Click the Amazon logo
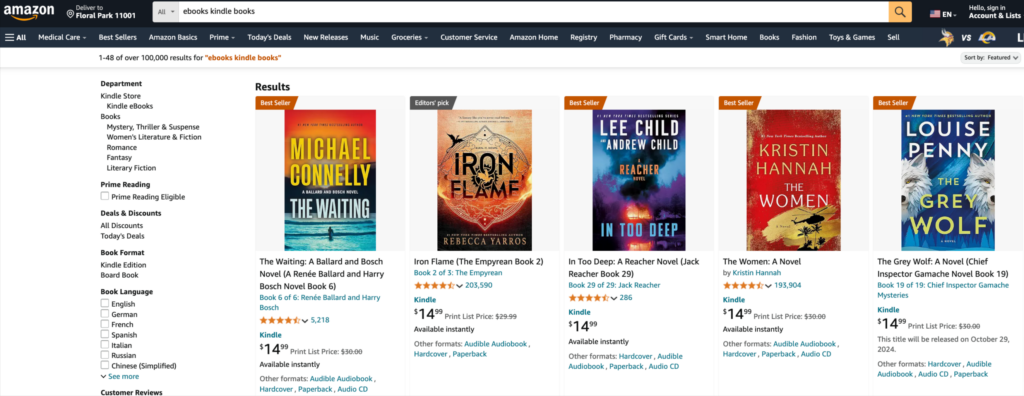Screen dimensions: 1024x396 [27, 12]
